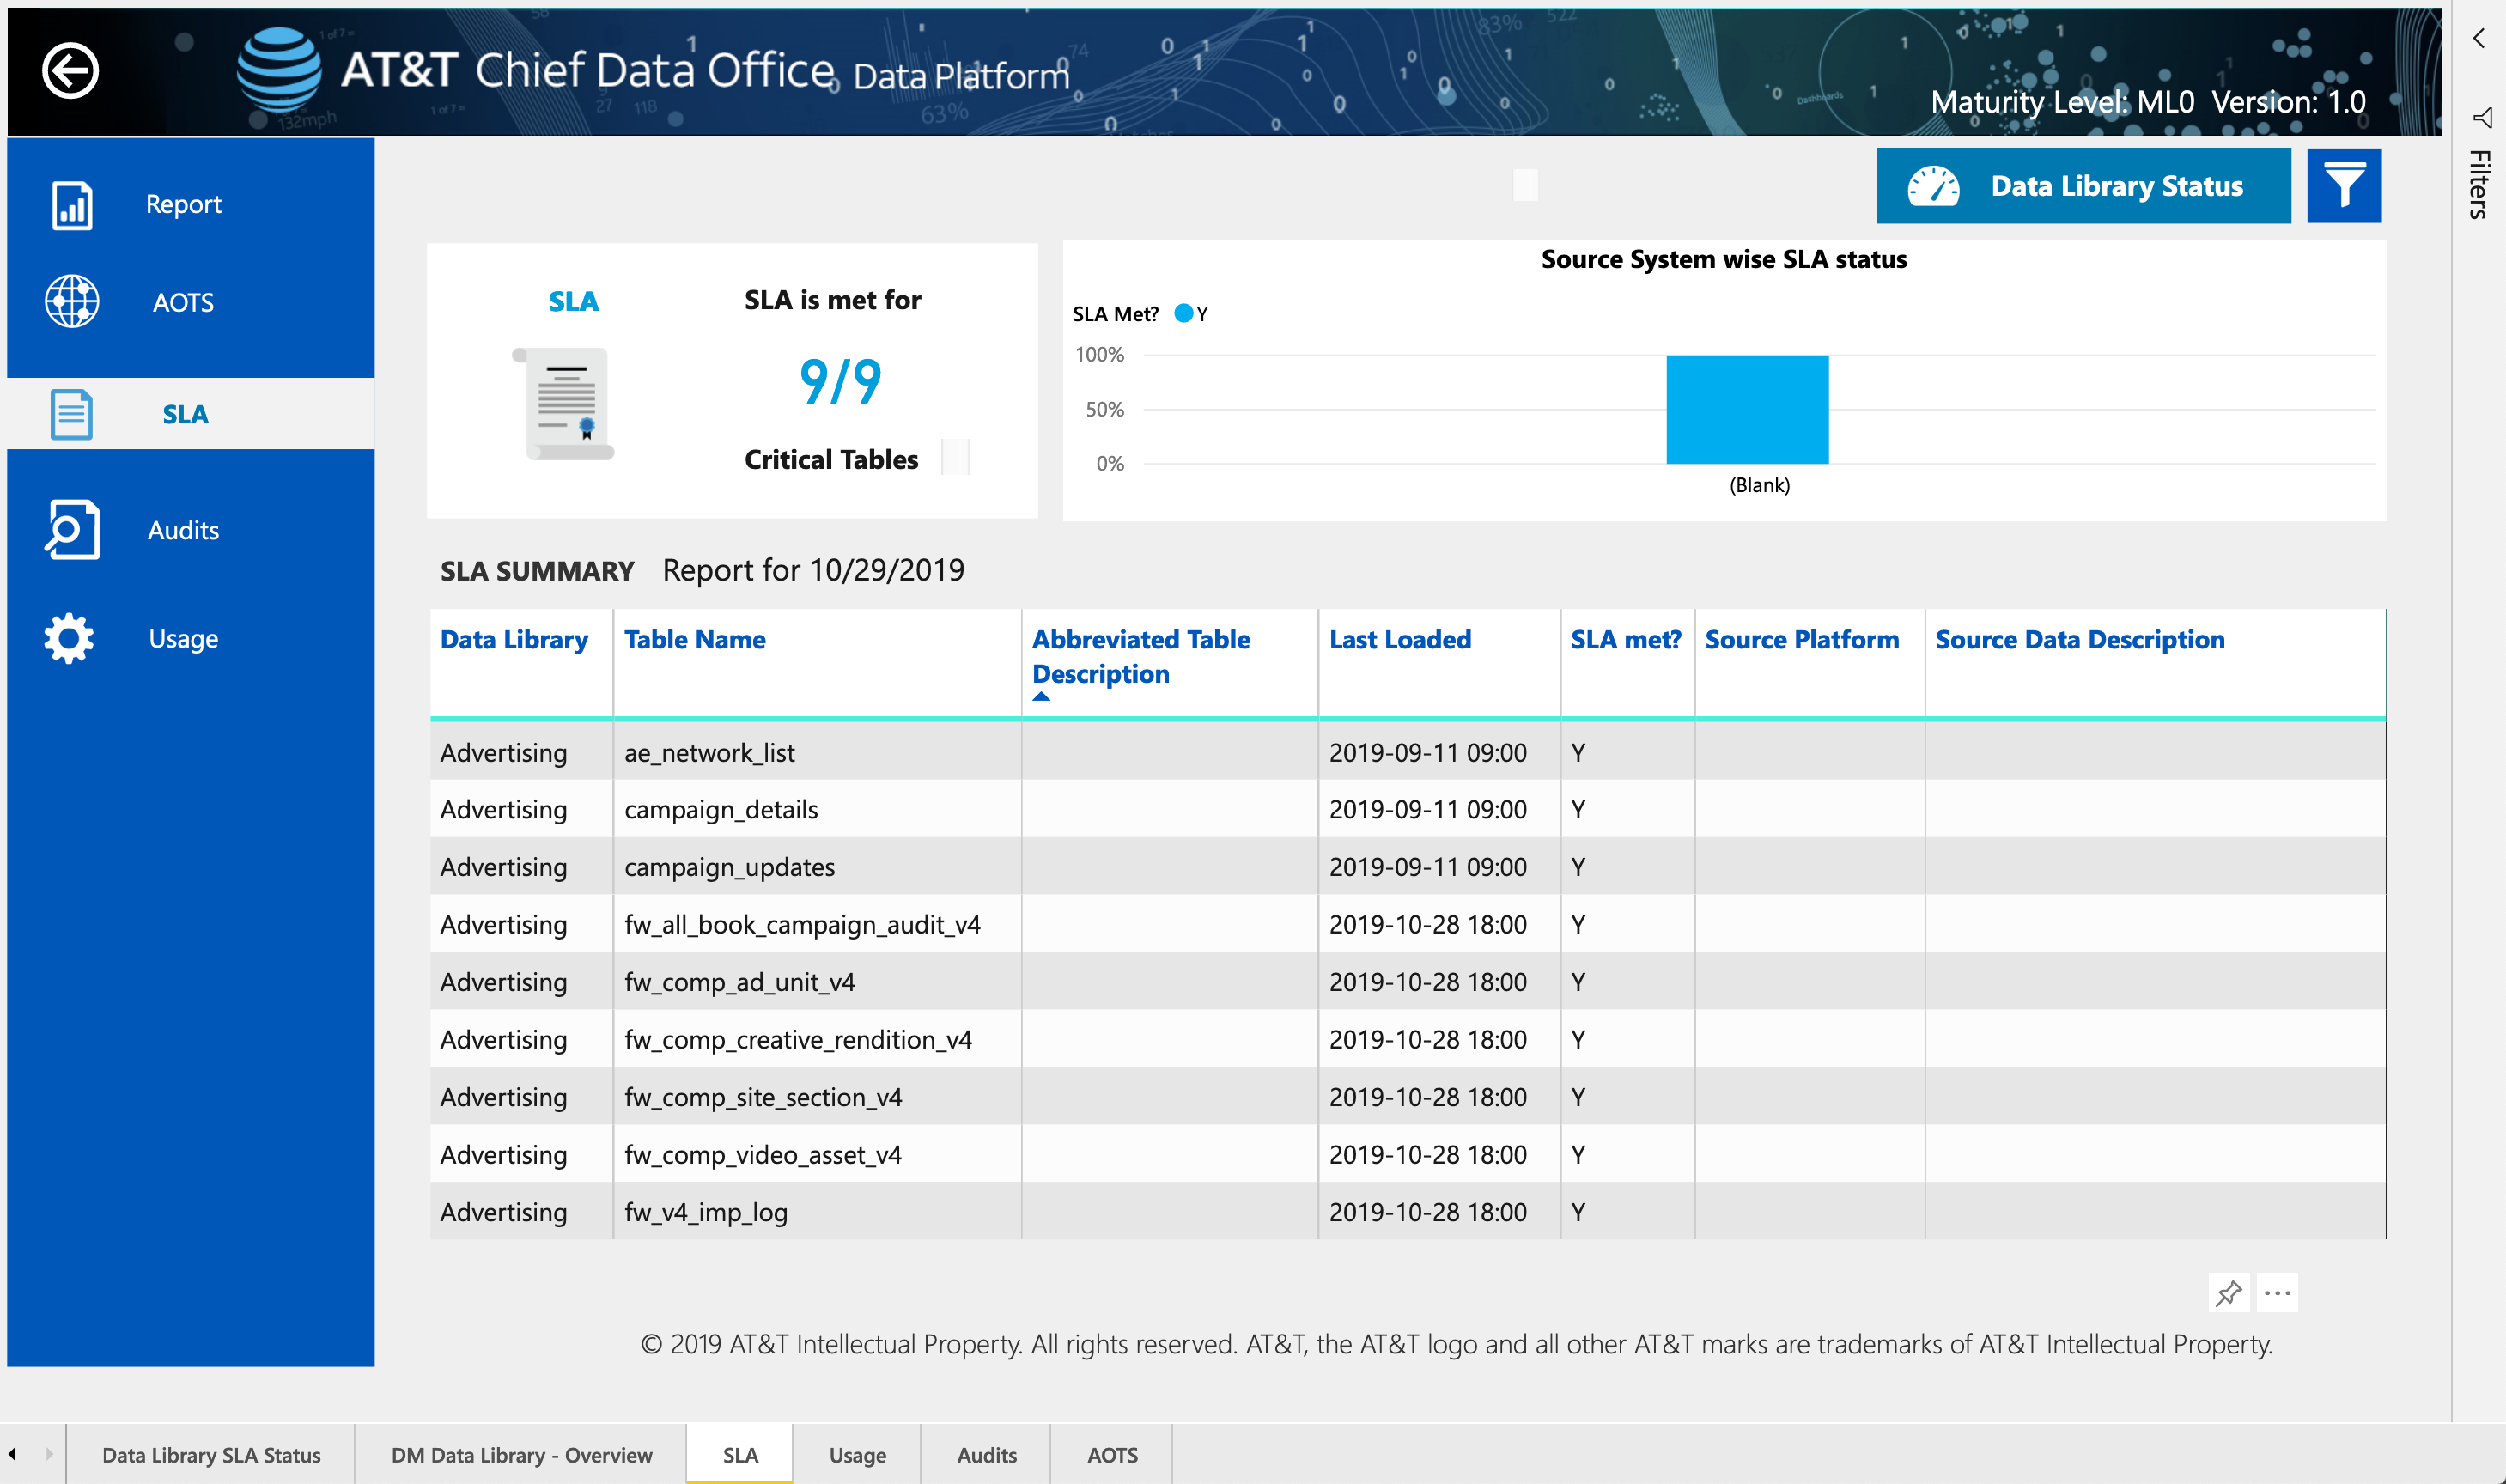The height and width of the screenshot is (1484, 2506).
Task: Open AOTS globe icon in sidebar
Action: click(x=72, y=302)
